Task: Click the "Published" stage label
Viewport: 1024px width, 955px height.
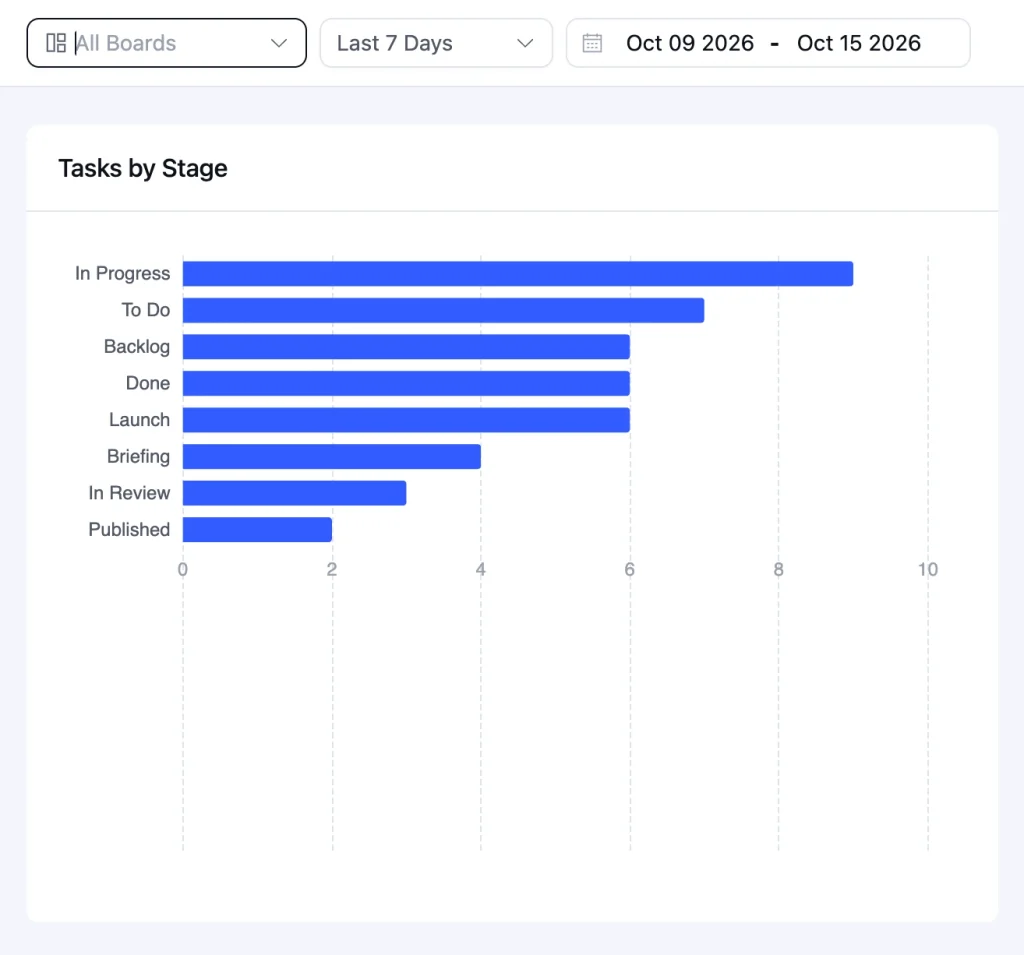Action: tap(129, 529)
